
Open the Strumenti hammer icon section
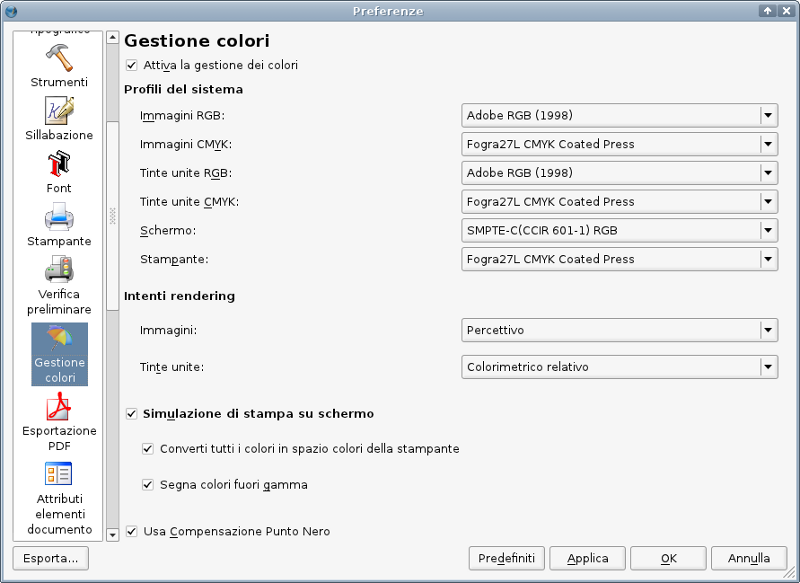click(59, 58)
